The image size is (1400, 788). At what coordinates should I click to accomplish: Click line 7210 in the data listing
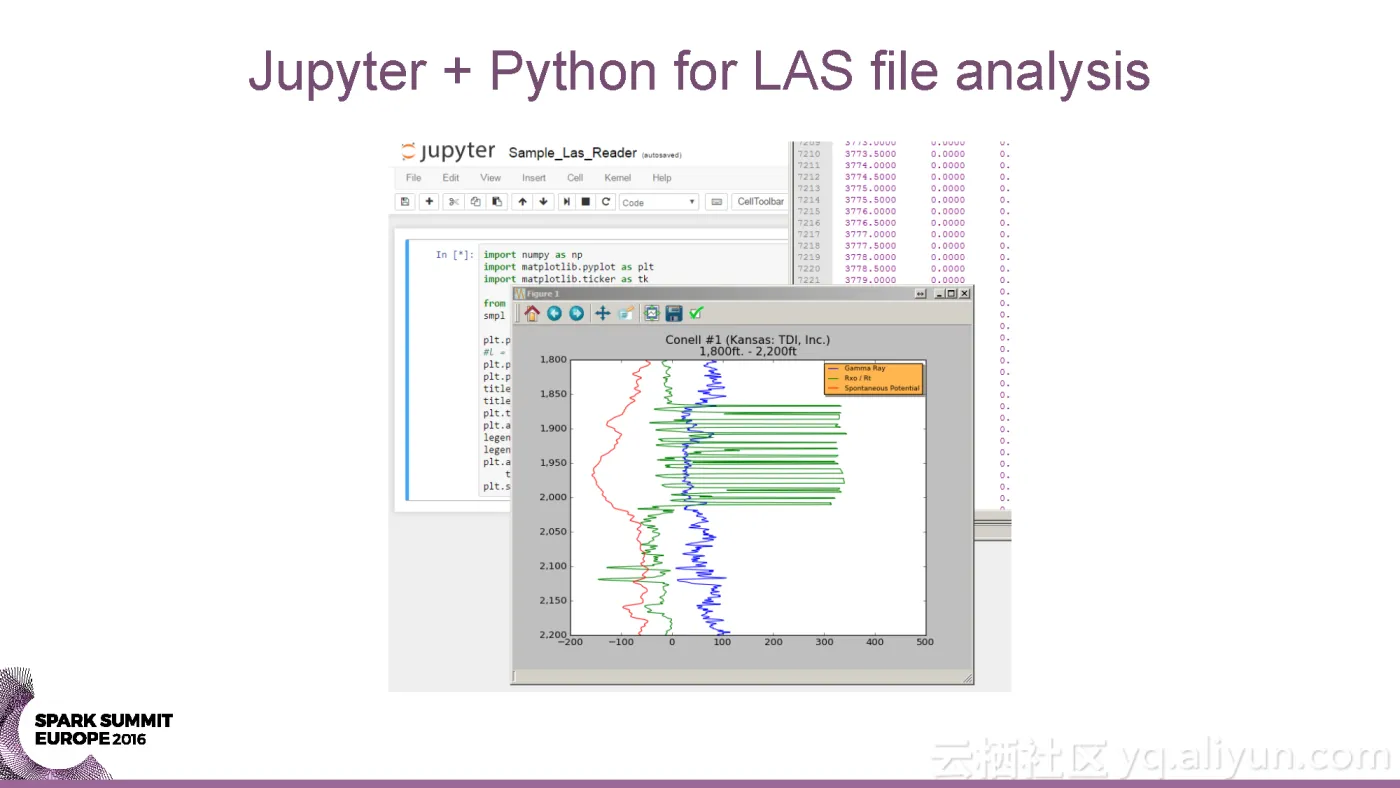808,154
